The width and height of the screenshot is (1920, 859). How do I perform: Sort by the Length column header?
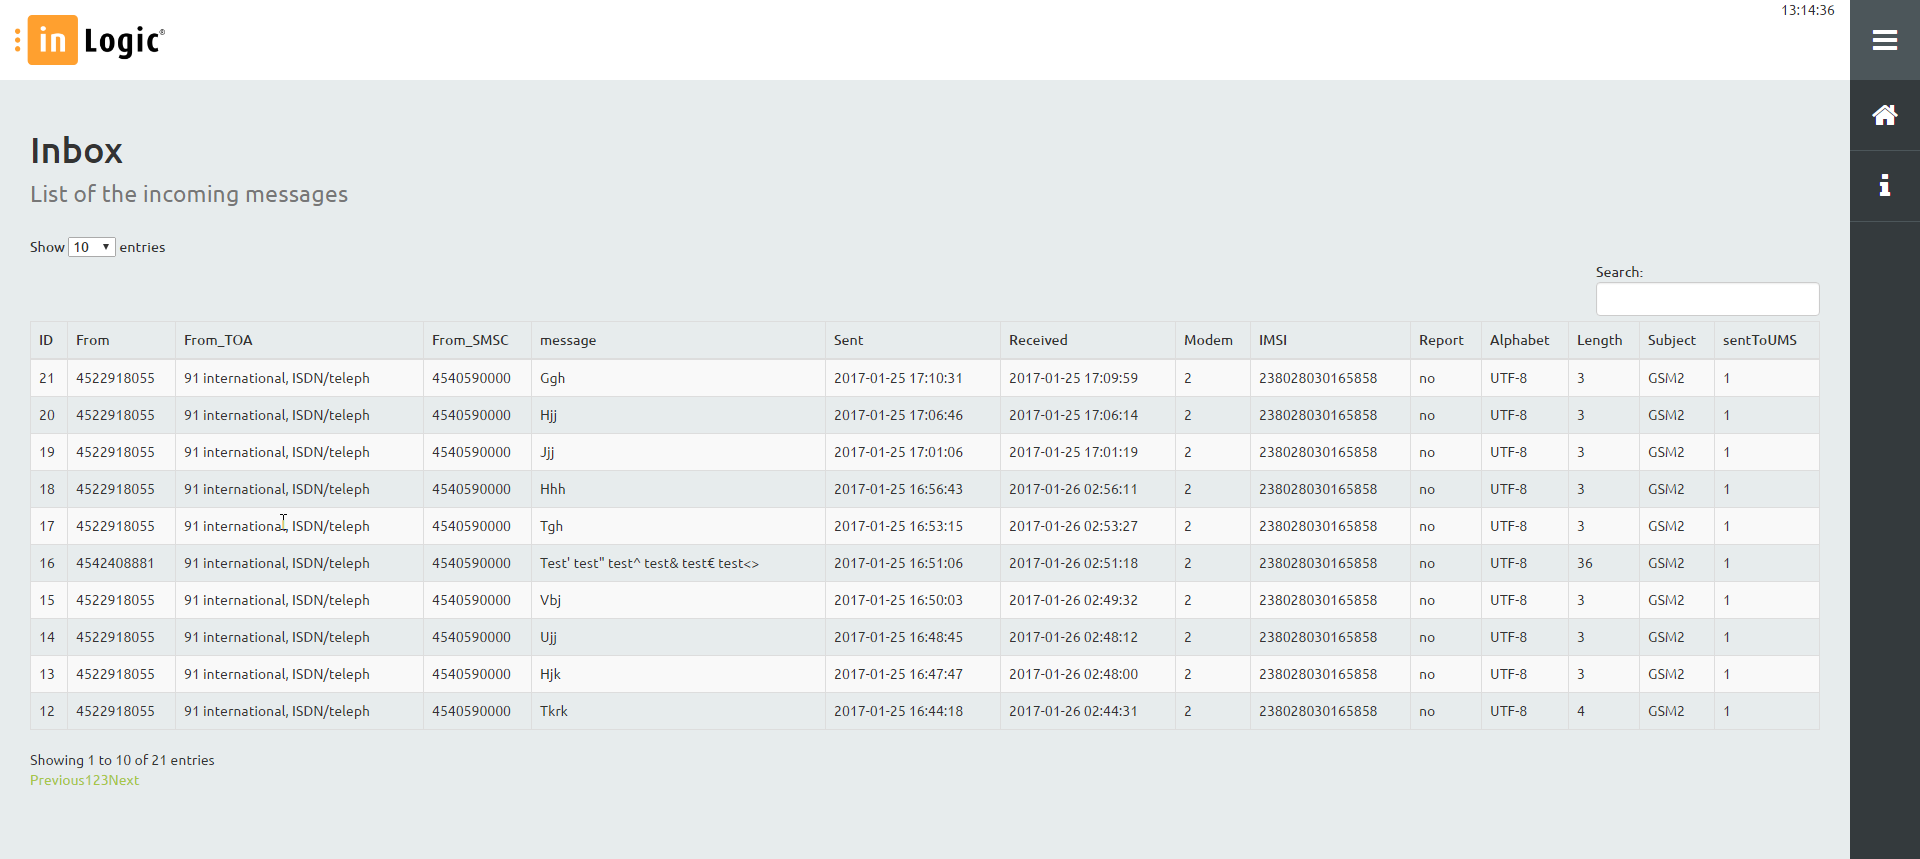[1599, 341]
